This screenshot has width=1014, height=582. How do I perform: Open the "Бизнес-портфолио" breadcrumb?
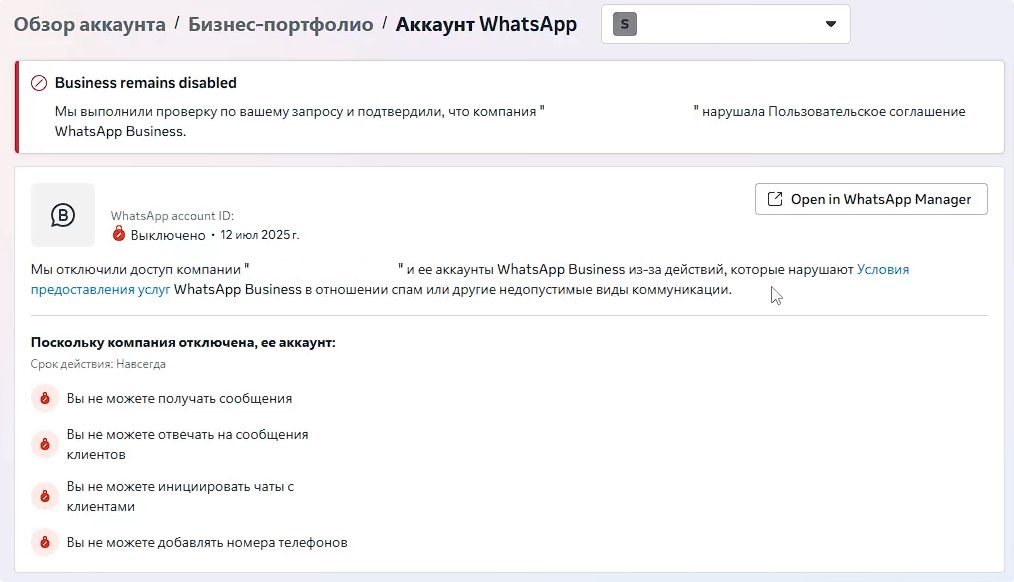pyautogui.click(x=280, y=24)
